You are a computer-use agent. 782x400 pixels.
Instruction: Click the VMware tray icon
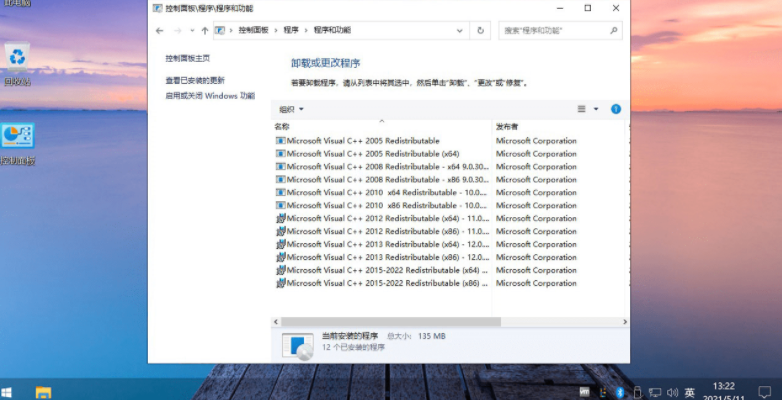click(x=584, y=393)
